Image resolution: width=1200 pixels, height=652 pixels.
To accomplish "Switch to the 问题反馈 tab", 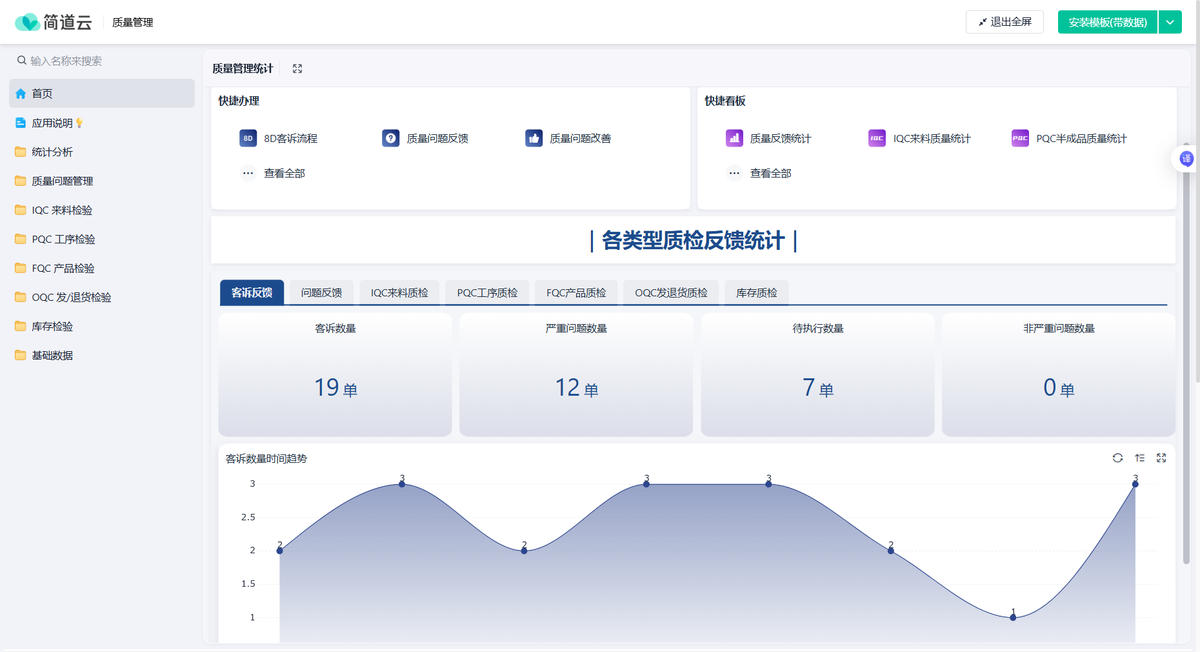I will (x=321, y=293).
